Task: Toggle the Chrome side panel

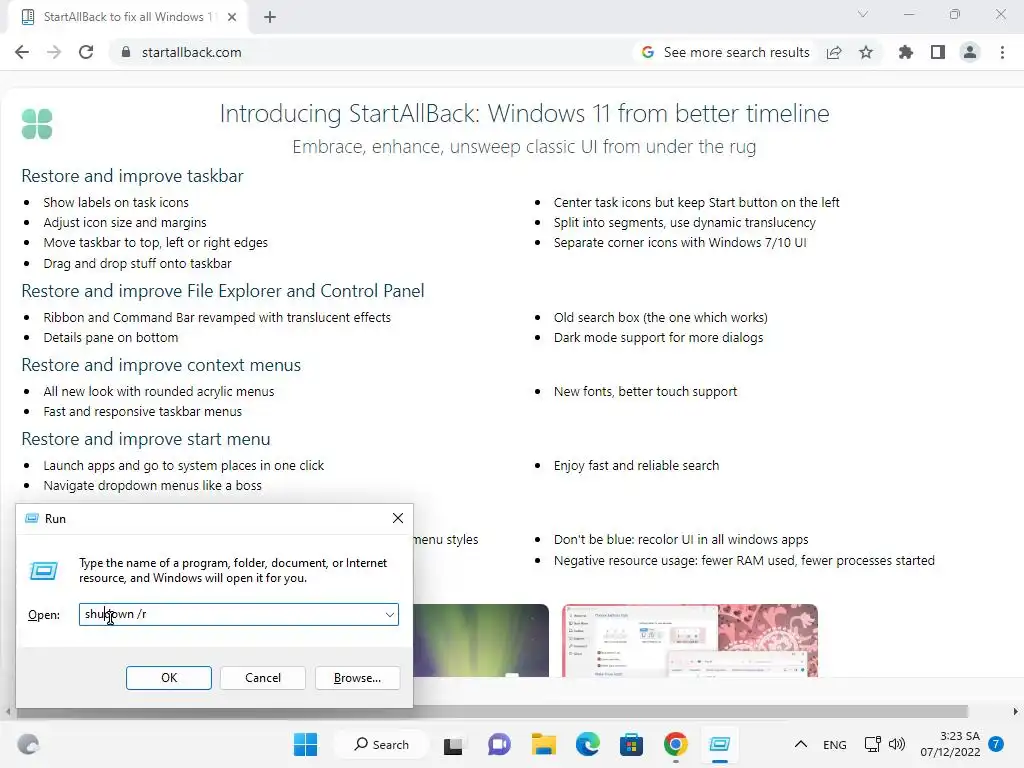Action: 938,52
